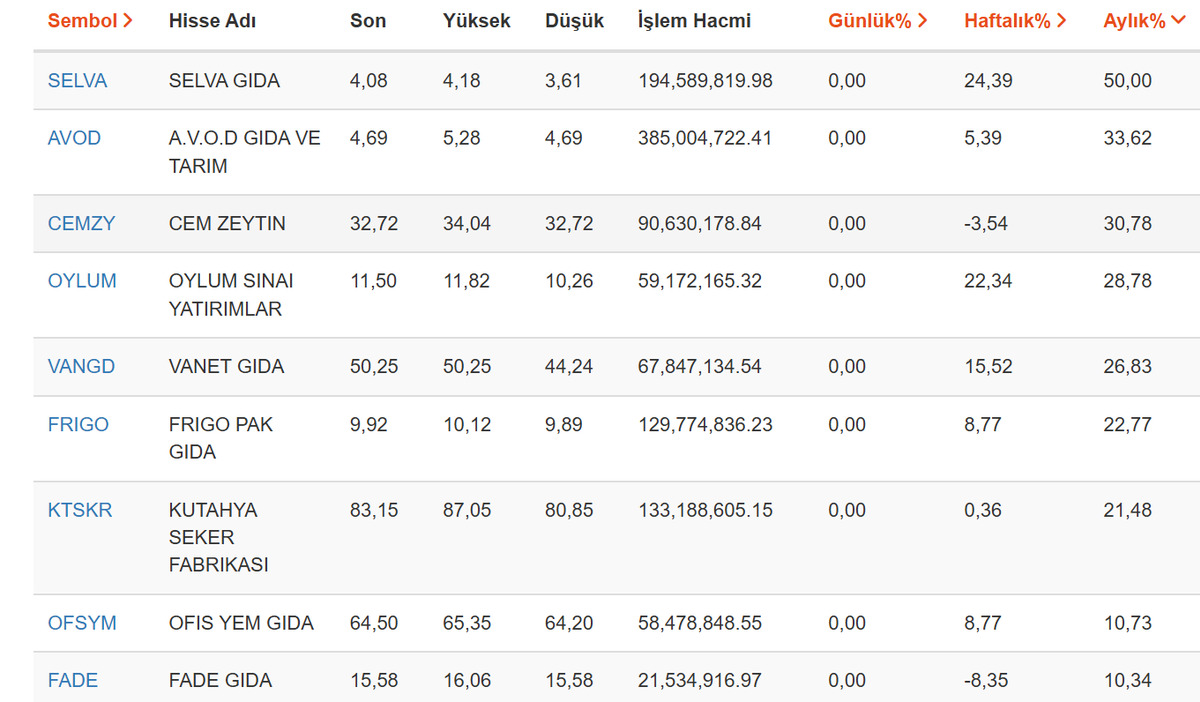Open the FRIGO stock link
Image resolution: width=1200 pixels, height=702 pixels.
(x=78, y=425)
